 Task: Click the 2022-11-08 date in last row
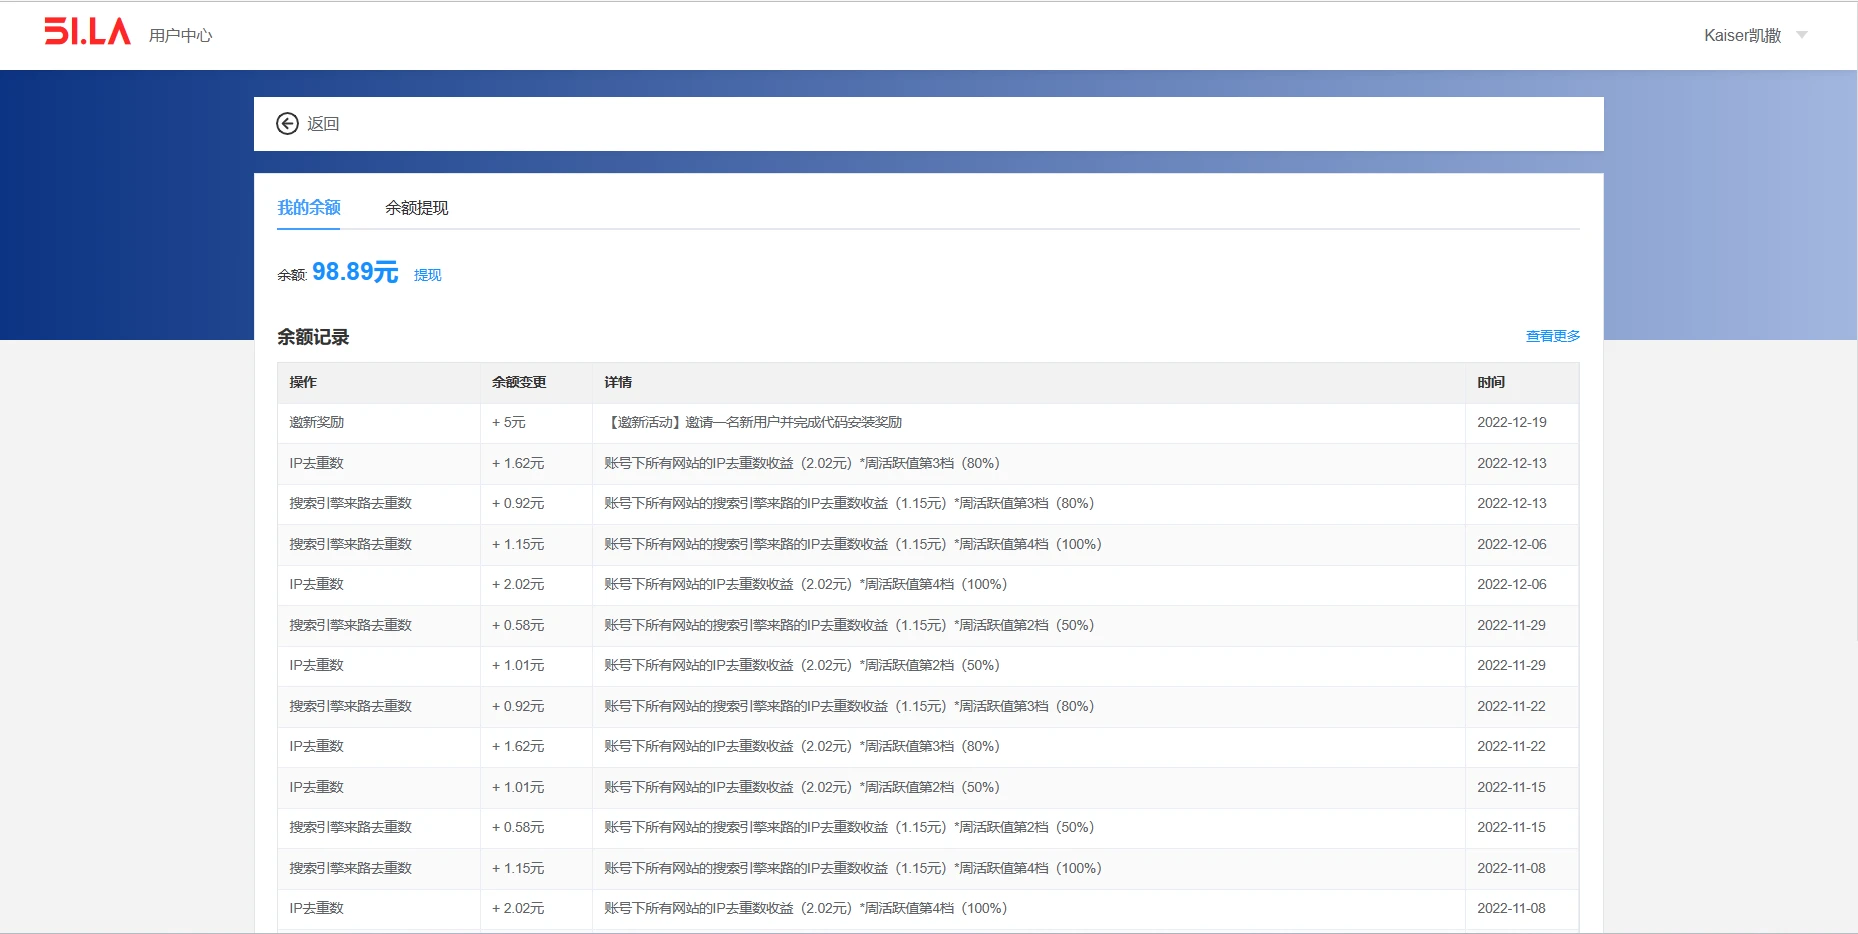click(1511, 908)
